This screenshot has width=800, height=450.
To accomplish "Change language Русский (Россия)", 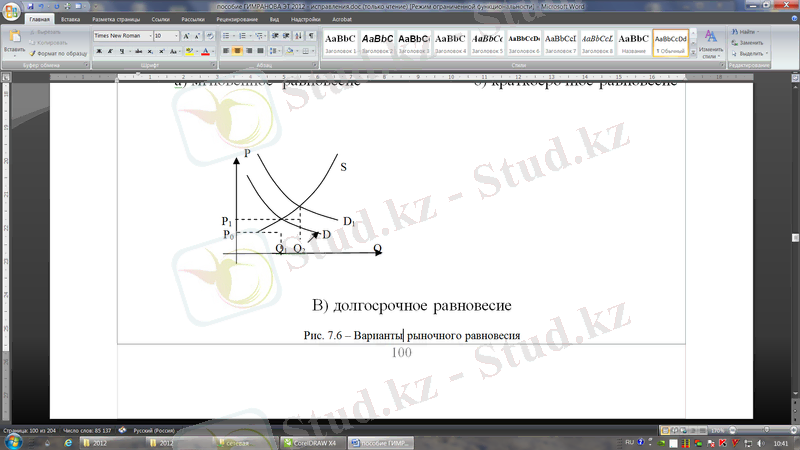I will point(154,431).
